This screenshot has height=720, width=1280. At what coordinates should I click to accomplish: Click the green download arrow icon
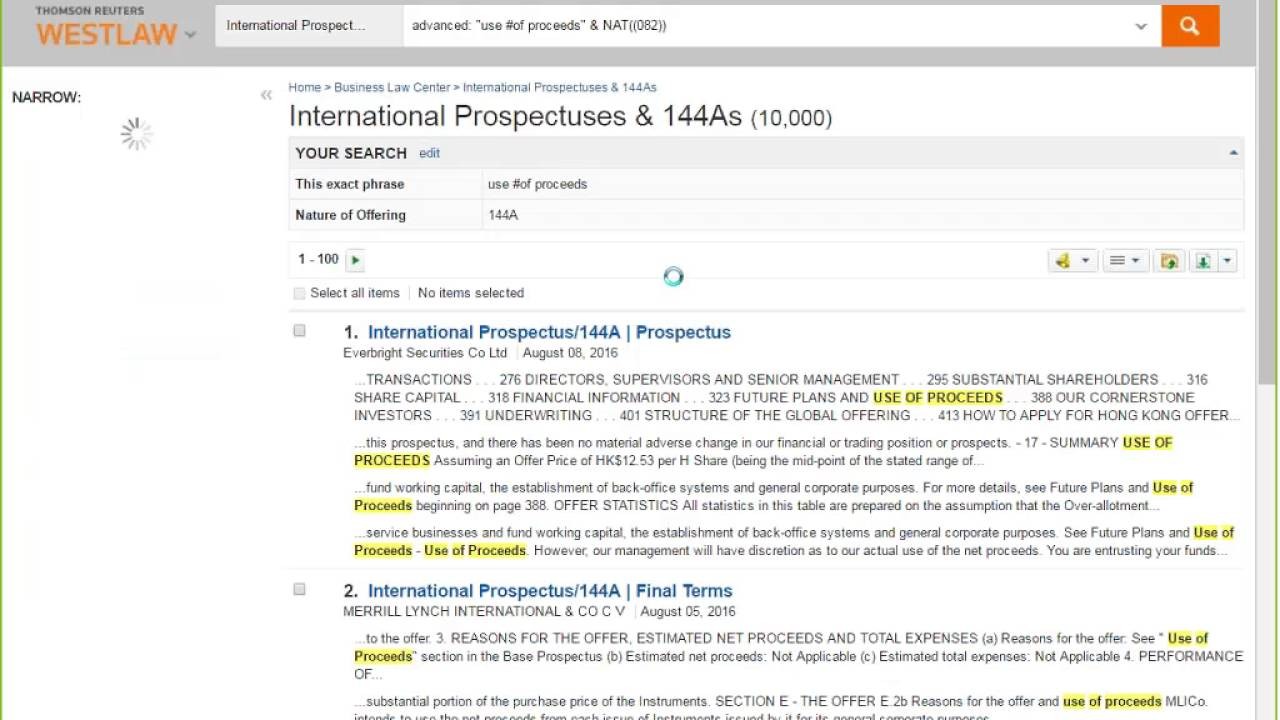click(x=1203, y=261)
